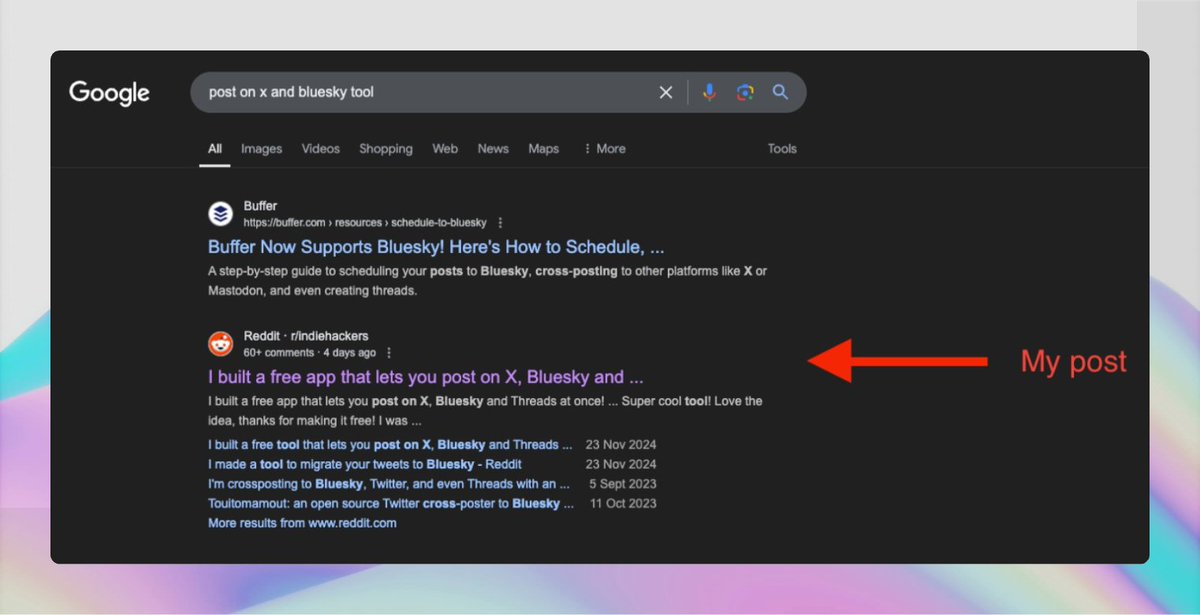
Task: Click the magnifying glass search icon
Action: 781,92
